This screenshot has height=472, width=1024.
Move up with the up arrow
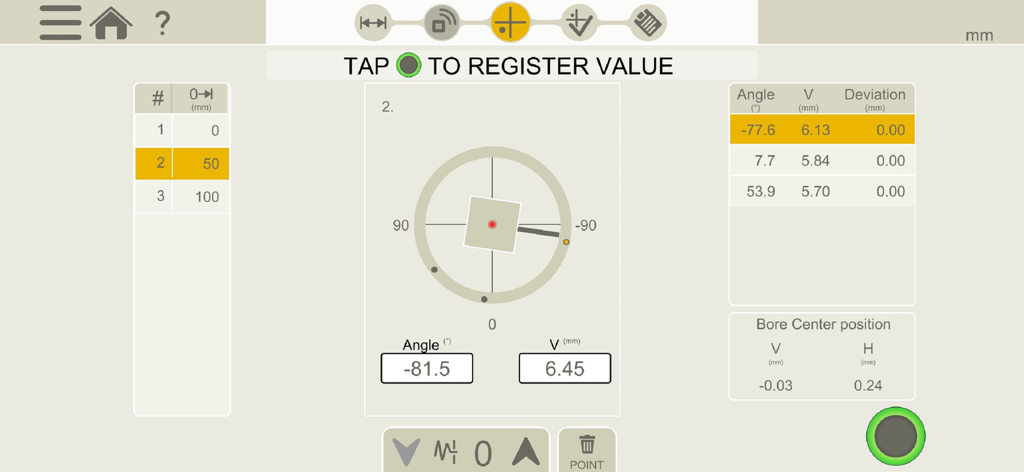pos(526,452)
